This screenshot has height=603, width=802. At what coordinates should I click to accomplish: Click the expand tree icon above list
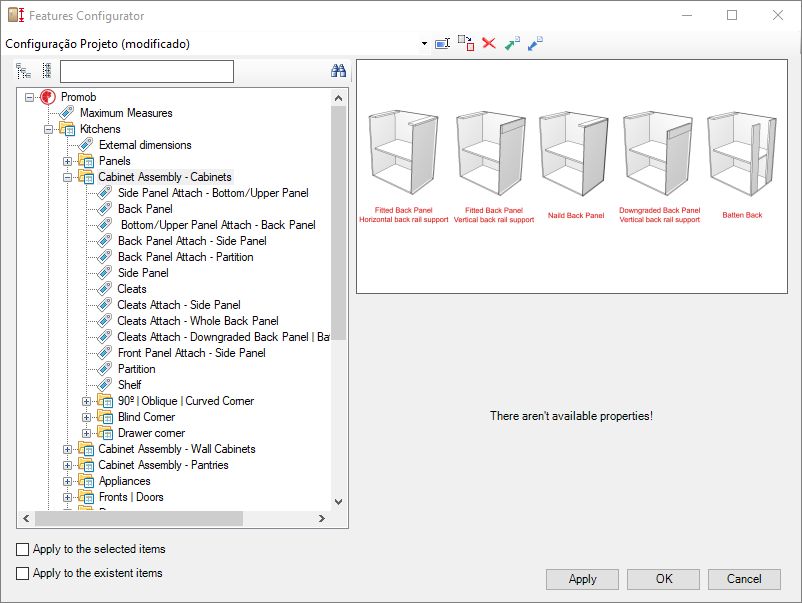tap(24, 71)
